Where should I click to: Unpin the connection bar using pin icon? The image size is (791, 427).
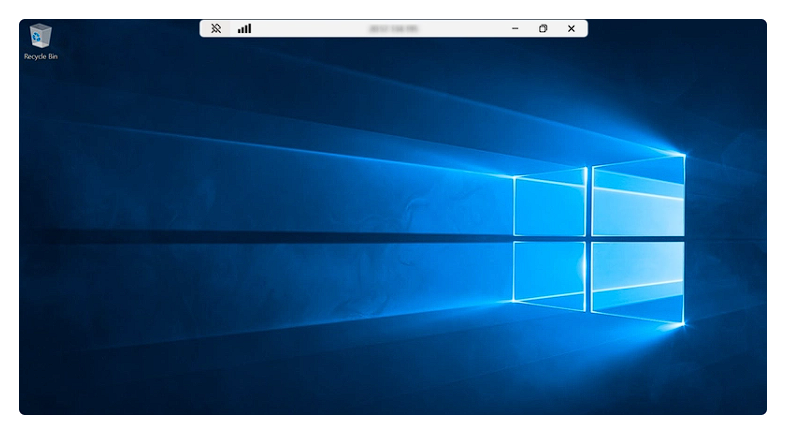click(x=215, y=29)
